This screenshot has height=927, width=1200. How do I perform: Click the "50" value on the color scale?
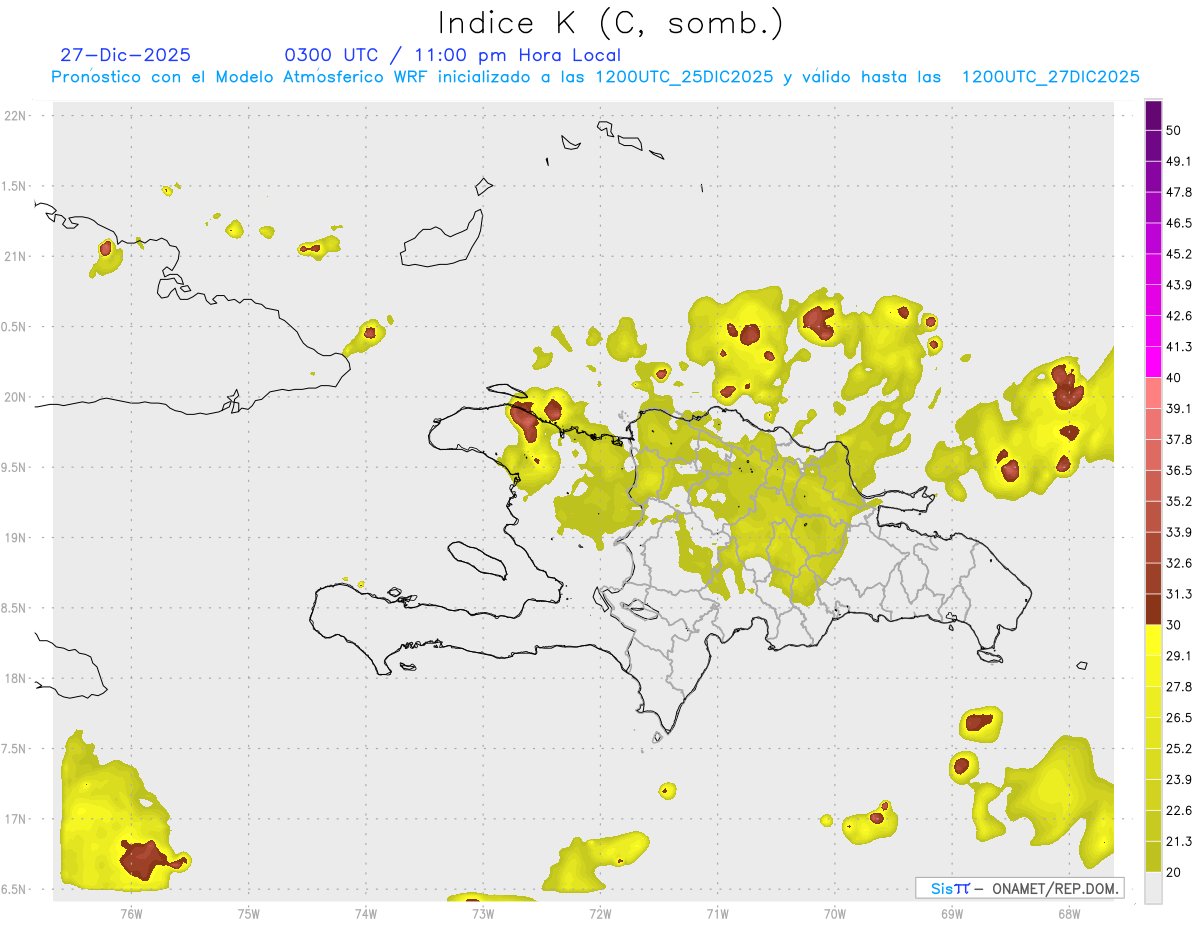[x=1174, y=130]
